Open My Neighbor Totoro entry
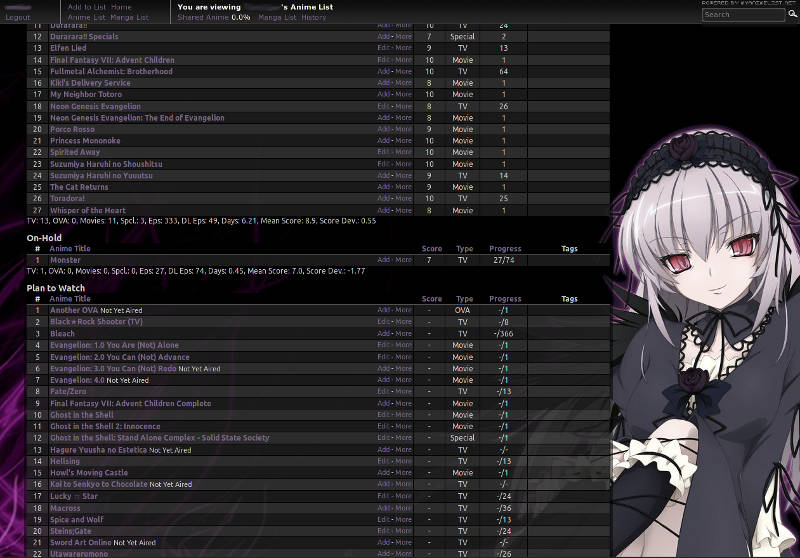Viewport: 800px width, 558px height. tap(86, 94)
